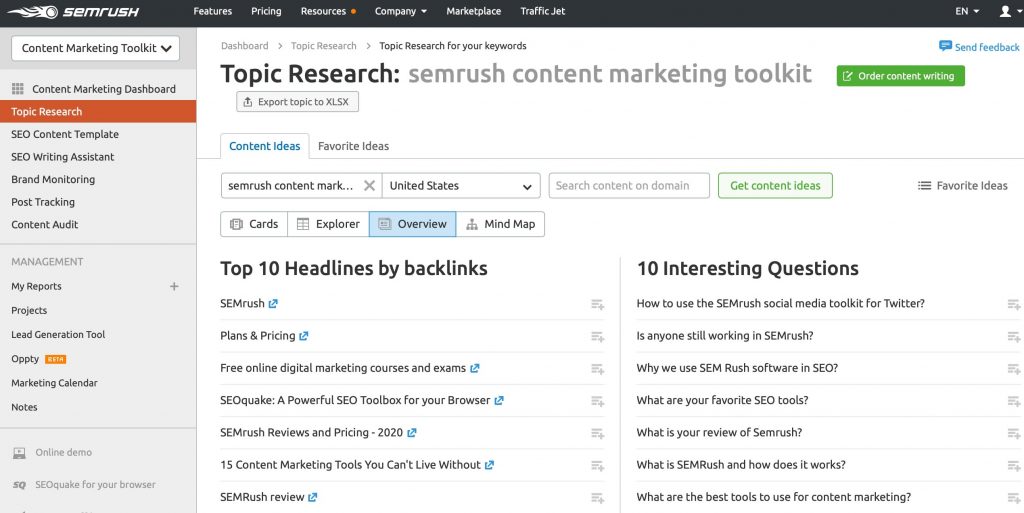Open external link icon after SEMrush Reviews and Pricing
Image resolution: width=1024 pixels, height=513 pixels.
coord(411,433)
